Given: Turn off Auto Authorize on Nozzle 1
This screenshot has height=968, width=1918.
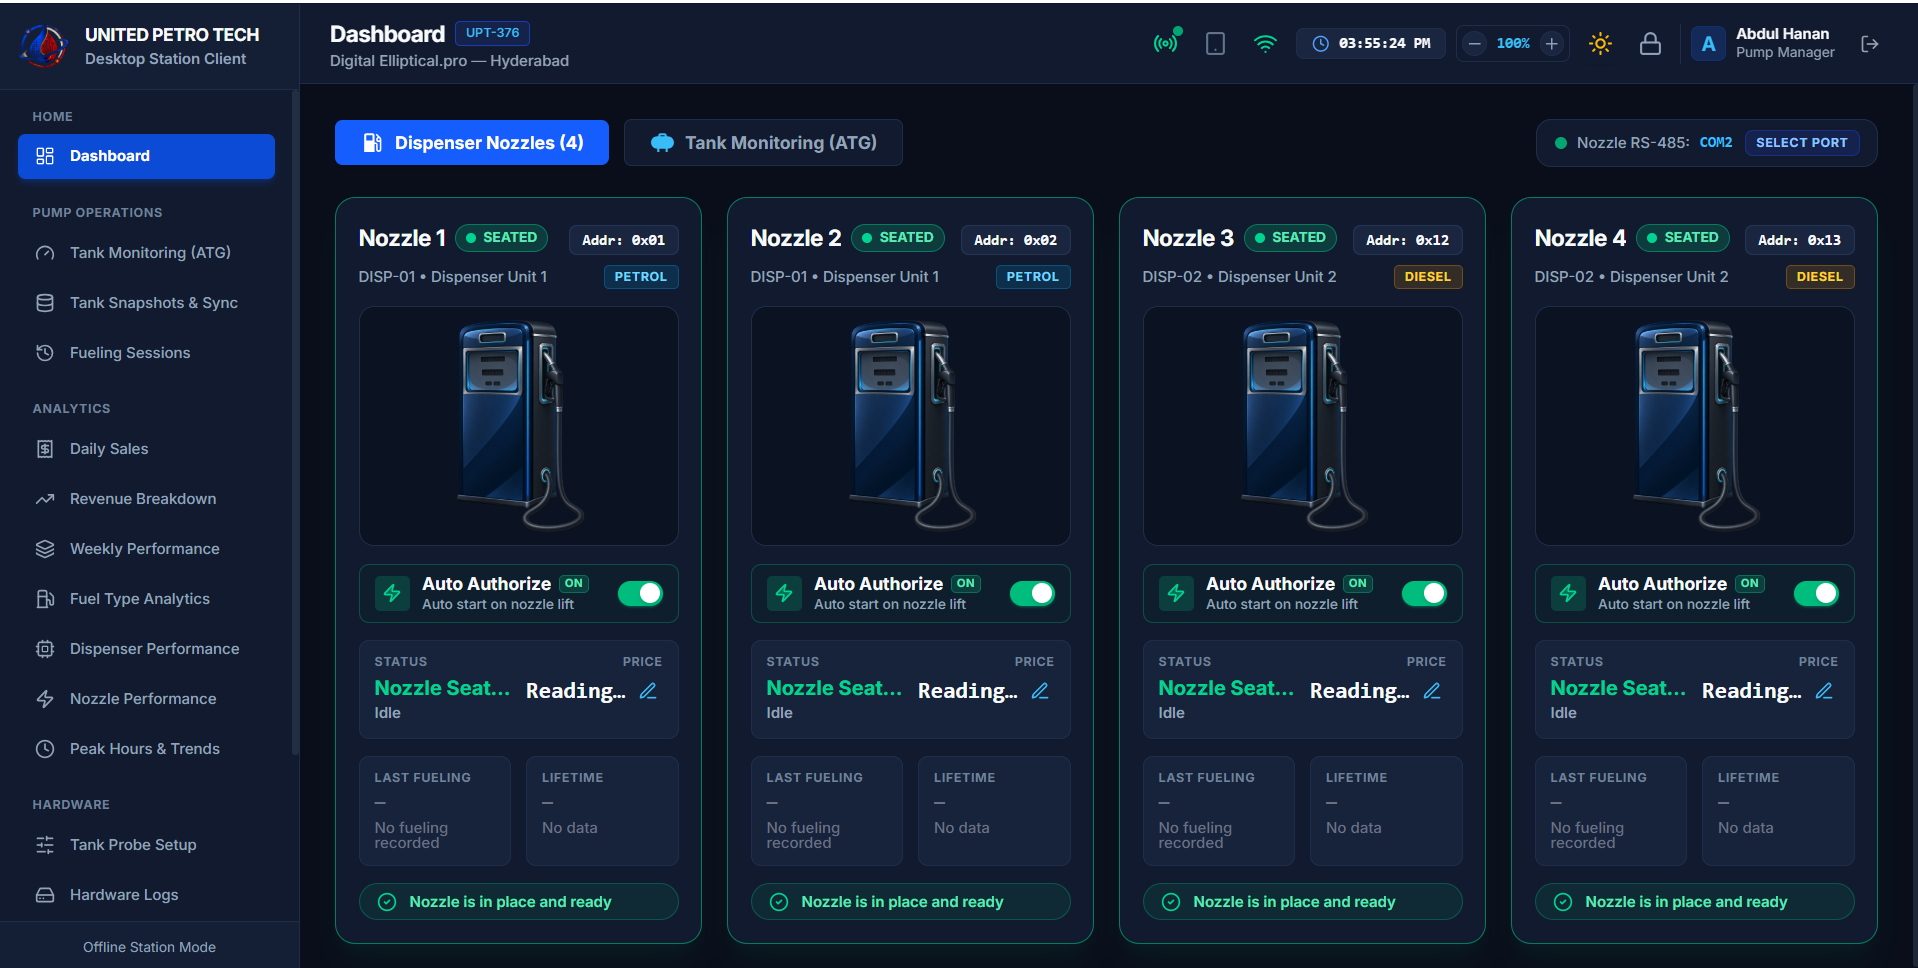Looking at the screenshot, I should (640, 594).
